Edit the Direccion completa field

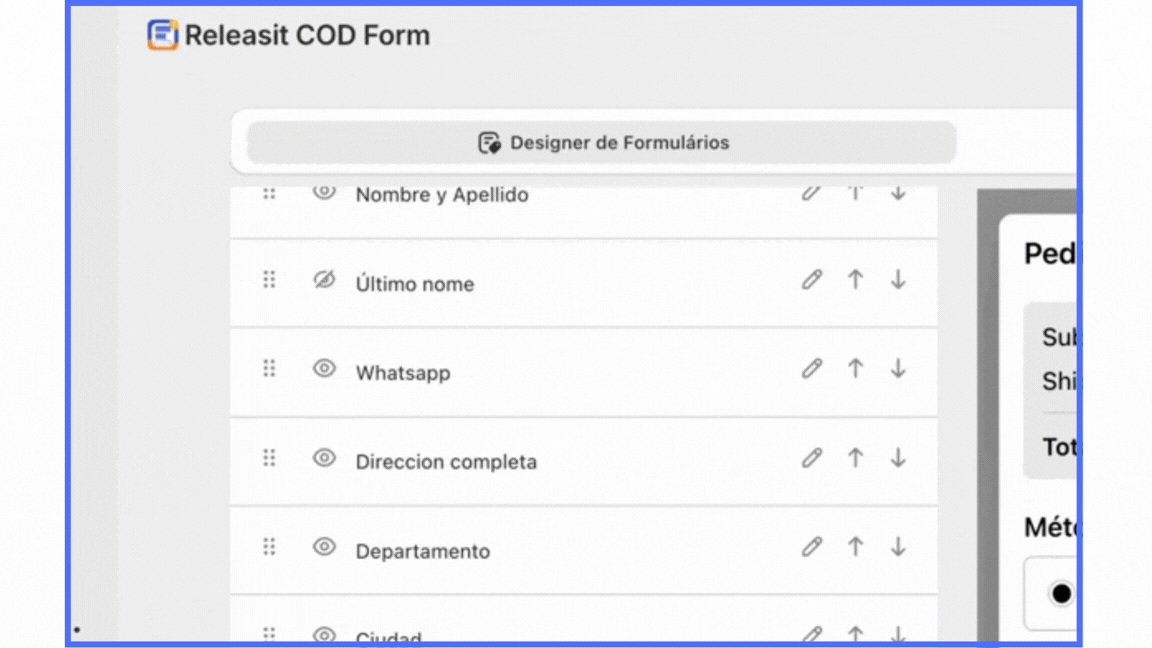click(811, 458)
